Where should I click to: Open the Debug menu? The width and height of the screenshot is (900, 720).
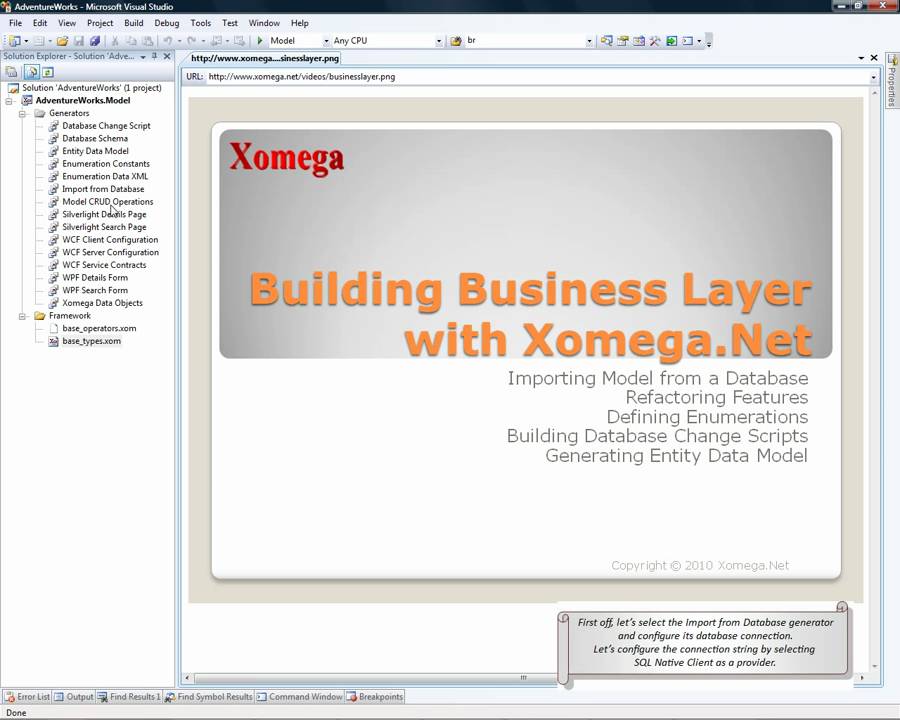point(166,23)
